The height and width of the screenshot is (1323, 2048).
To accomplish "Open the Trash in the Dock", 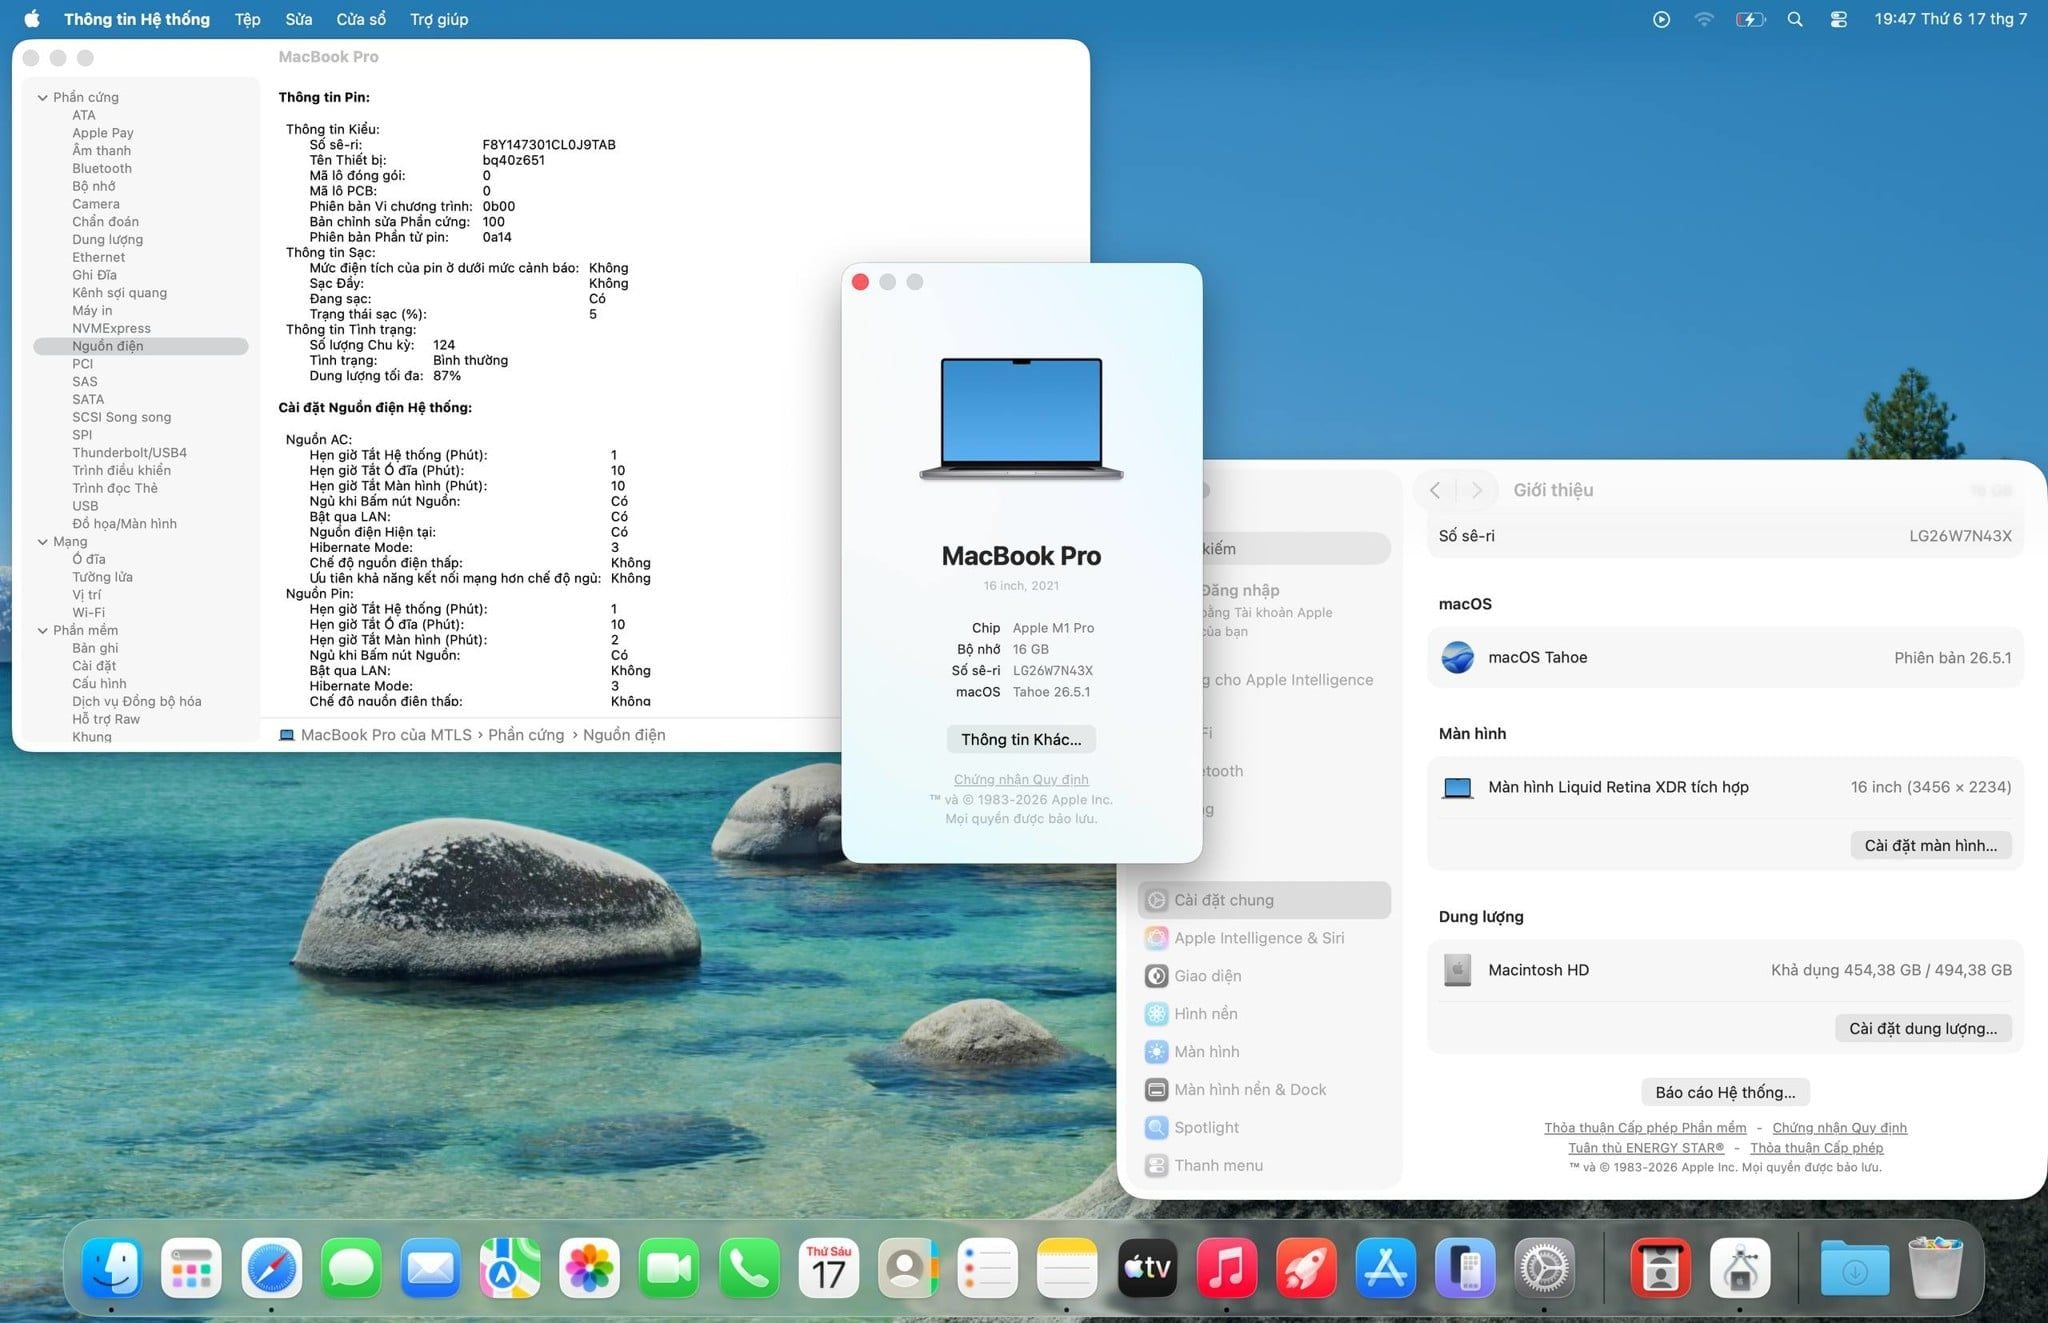I will click(x=1935, y=1268).
